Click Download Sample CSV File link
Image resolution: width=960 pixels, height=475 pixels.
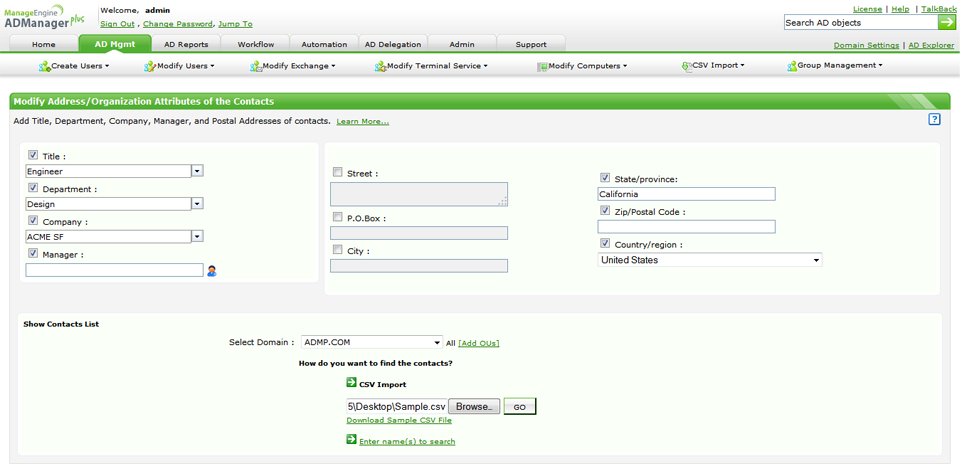pyautogui.click(x=398, y=420)
